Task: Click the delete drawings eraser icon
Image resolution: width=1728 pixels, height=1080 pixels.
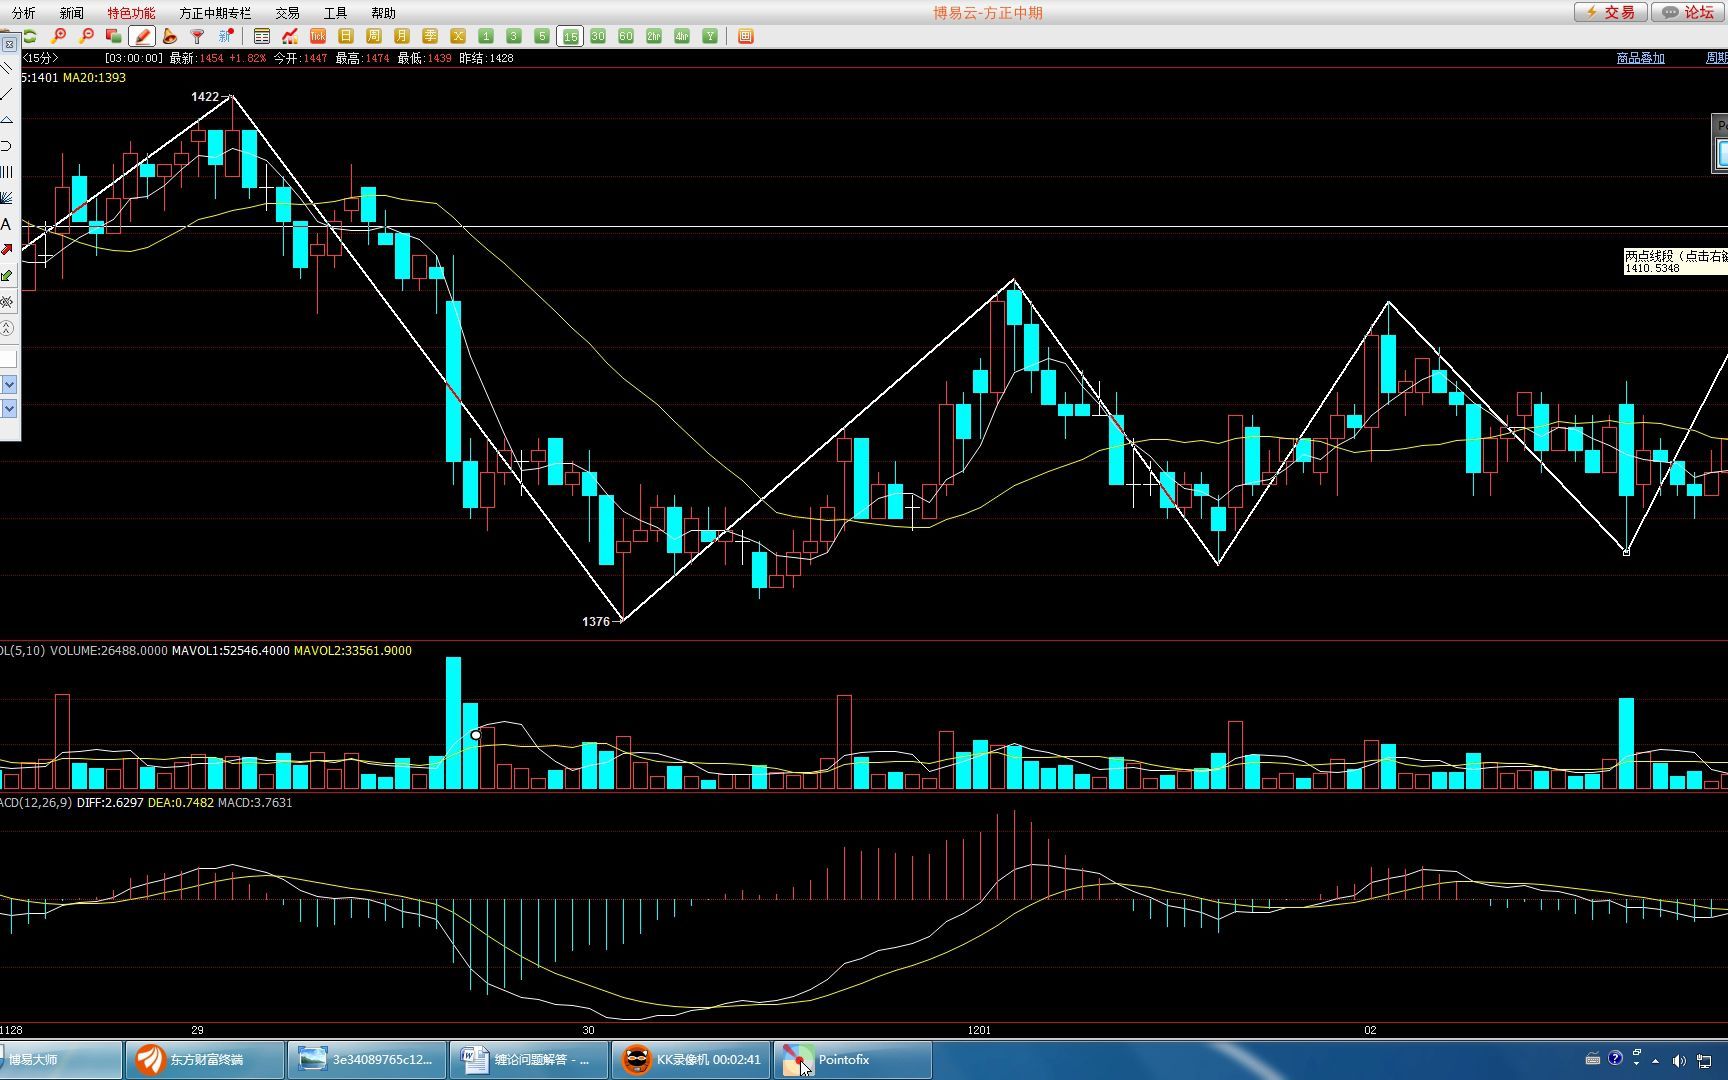Action: coord(7,301)
